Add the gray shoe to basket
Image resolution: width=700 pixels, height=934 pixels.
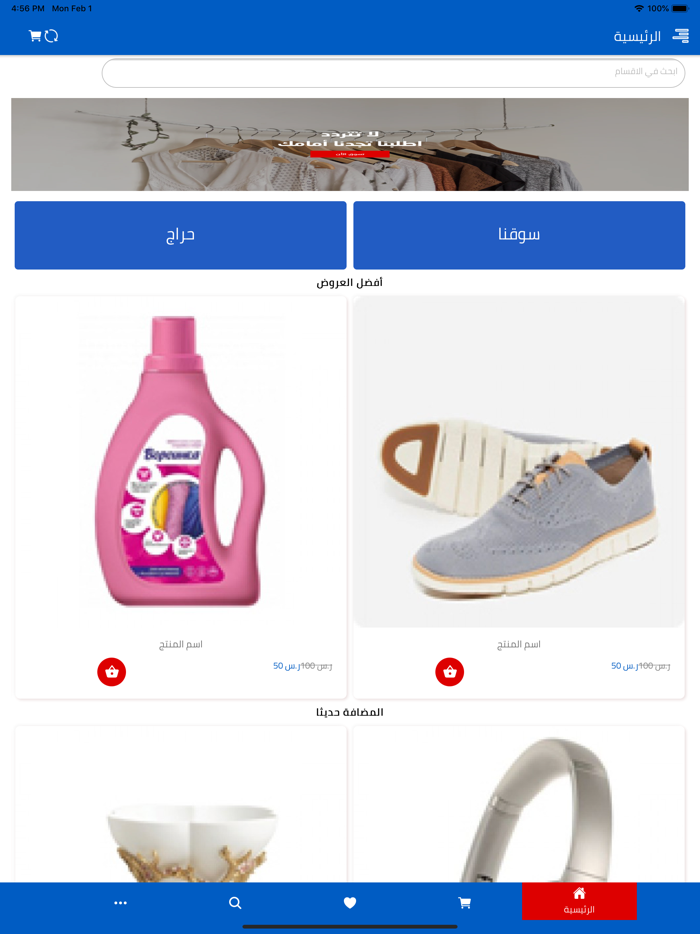449,672
